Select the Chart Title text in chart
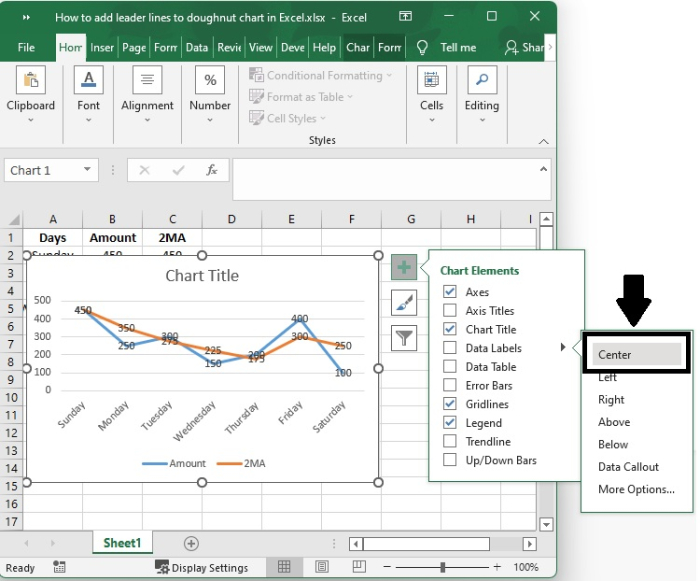700x581 pixels. click(x=202, y=276)
